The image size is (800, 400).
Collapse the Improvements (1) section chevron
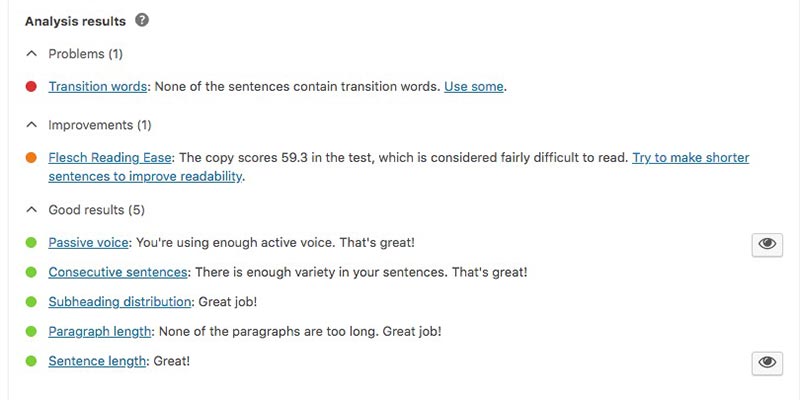32,125
